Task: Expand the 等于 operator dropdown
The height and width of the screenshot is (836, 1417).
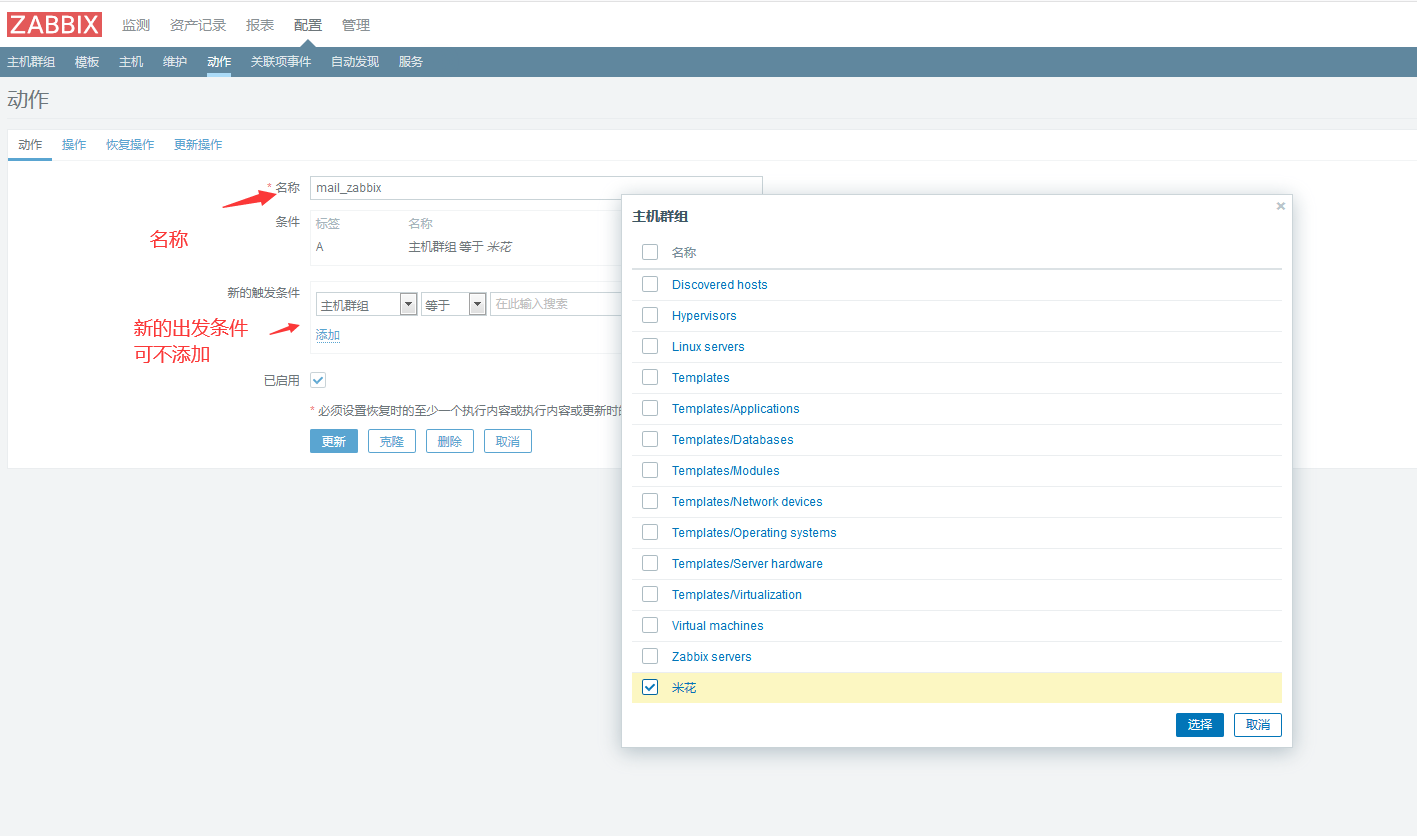Action: (x=453, y=305)
